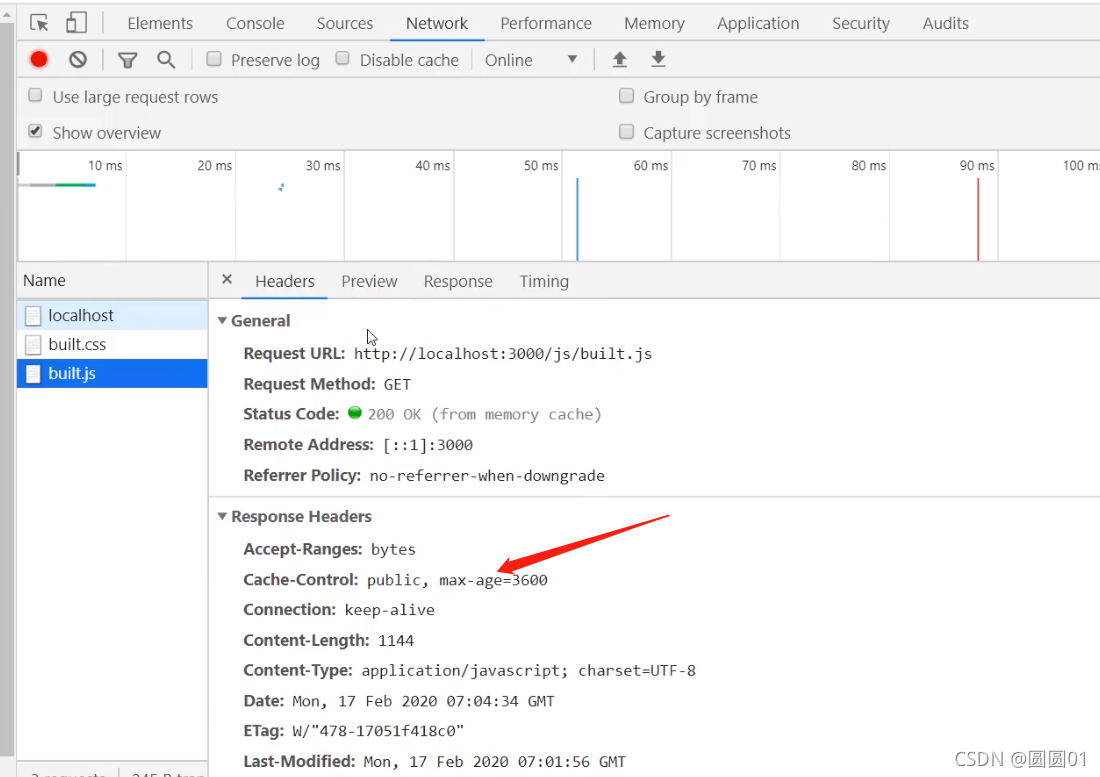Collapse the Response Headers section
Image resolution: width=1100 pixels, height=777 pixels.
(x=222, y=516)
